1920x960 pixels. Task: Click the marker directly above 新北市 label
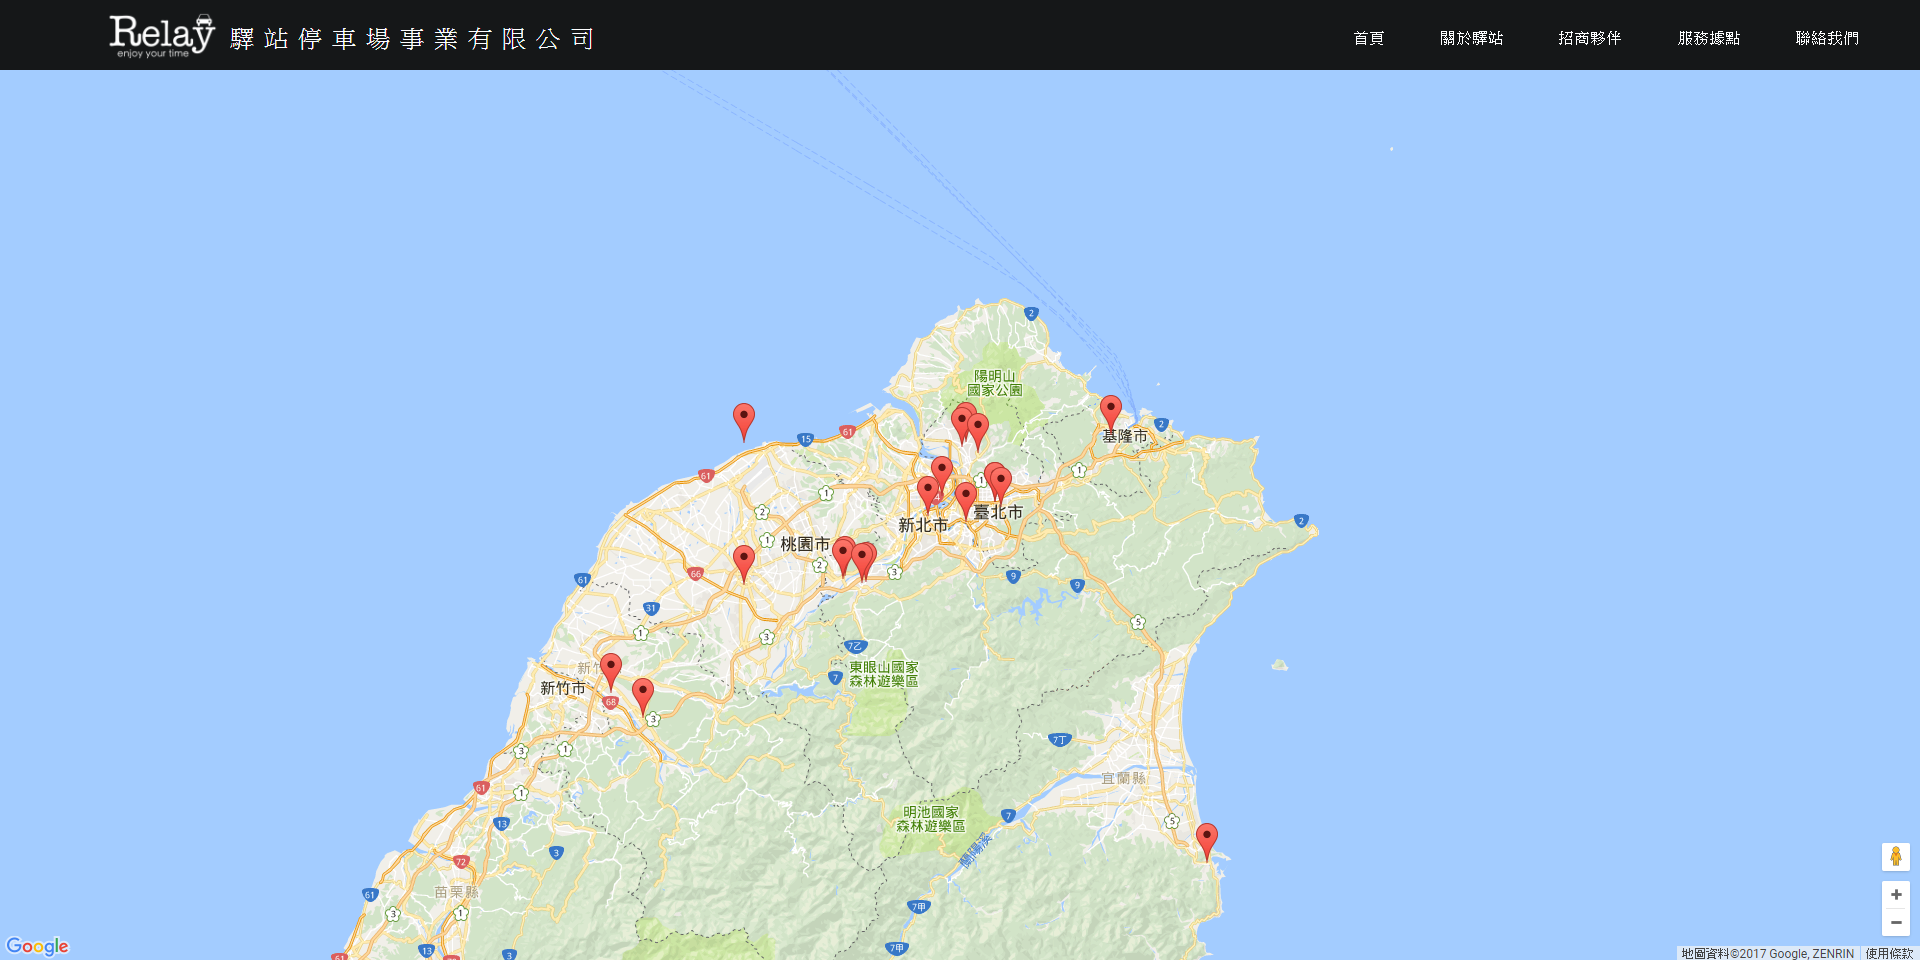point(927,491)
